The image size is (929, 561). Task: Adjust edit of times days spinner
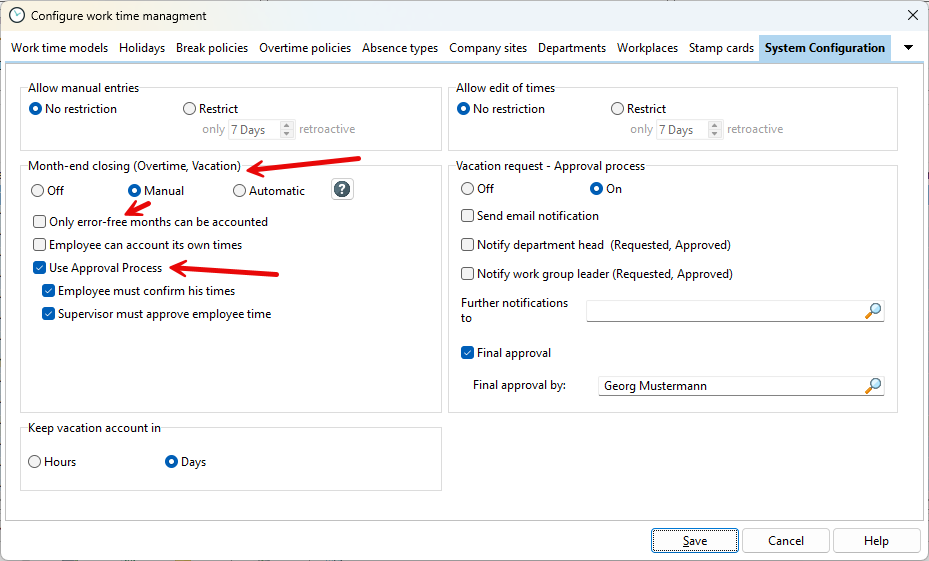pyautogui.click(x=715, y=130)
